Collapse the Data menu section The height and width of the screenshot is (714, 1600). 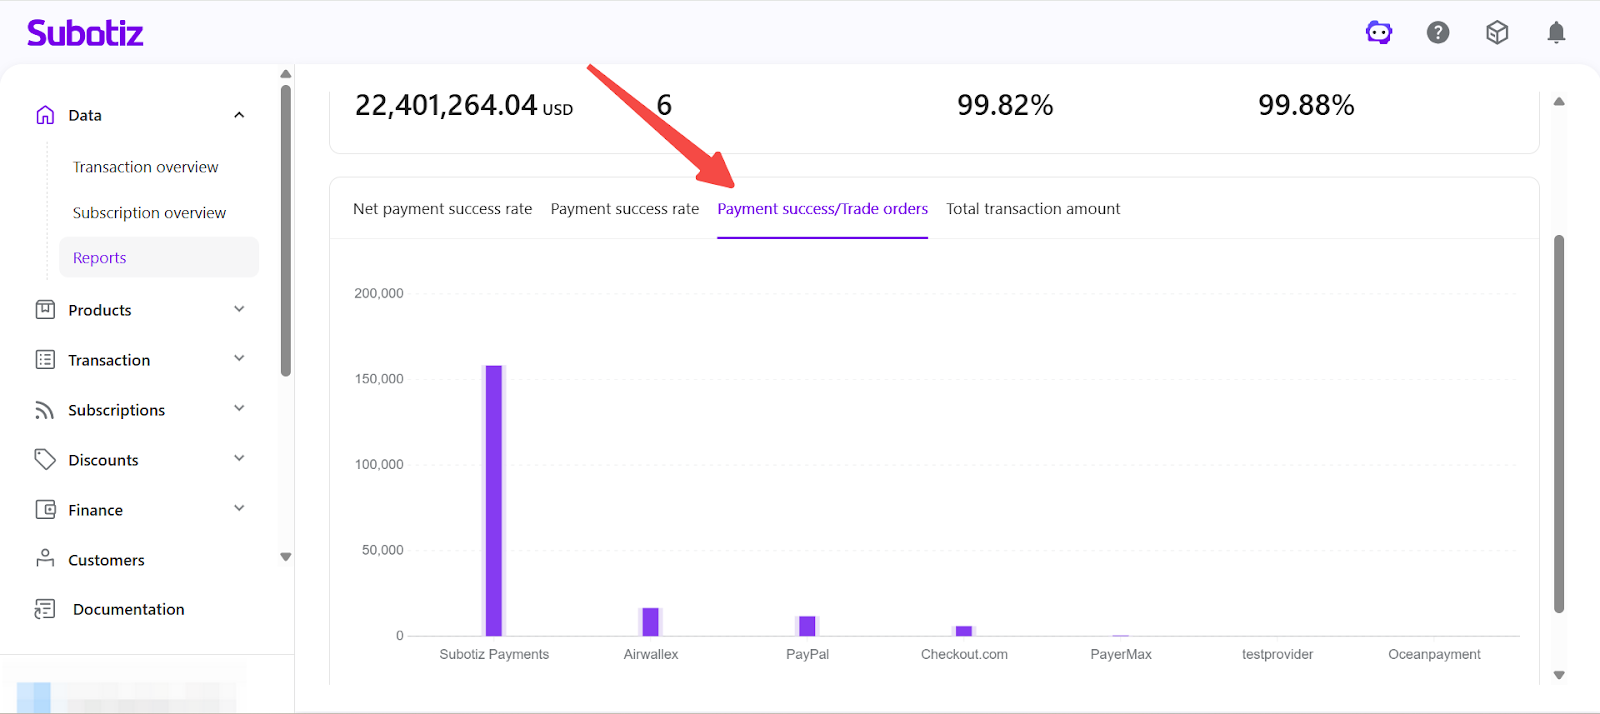[239, 115]
